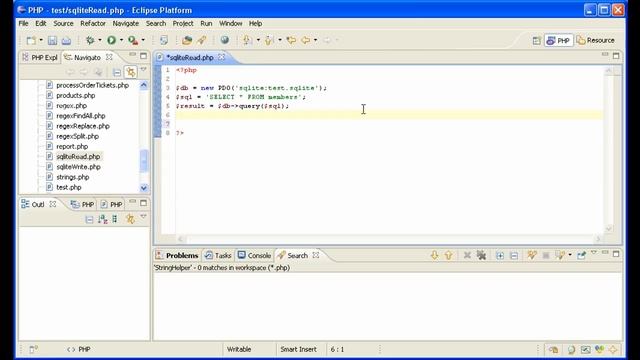Select products.php in Navigator

coord(76,95)
